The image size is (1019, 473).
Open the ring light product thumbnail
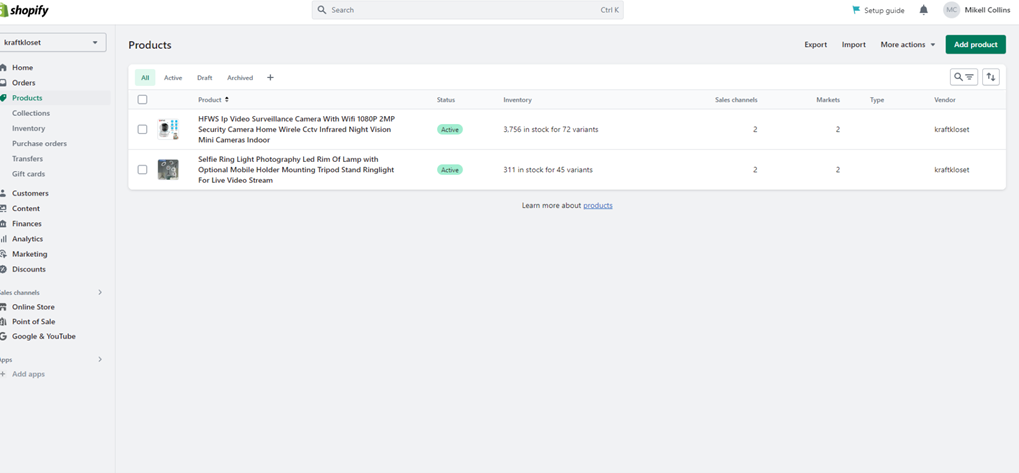[168, 170]
